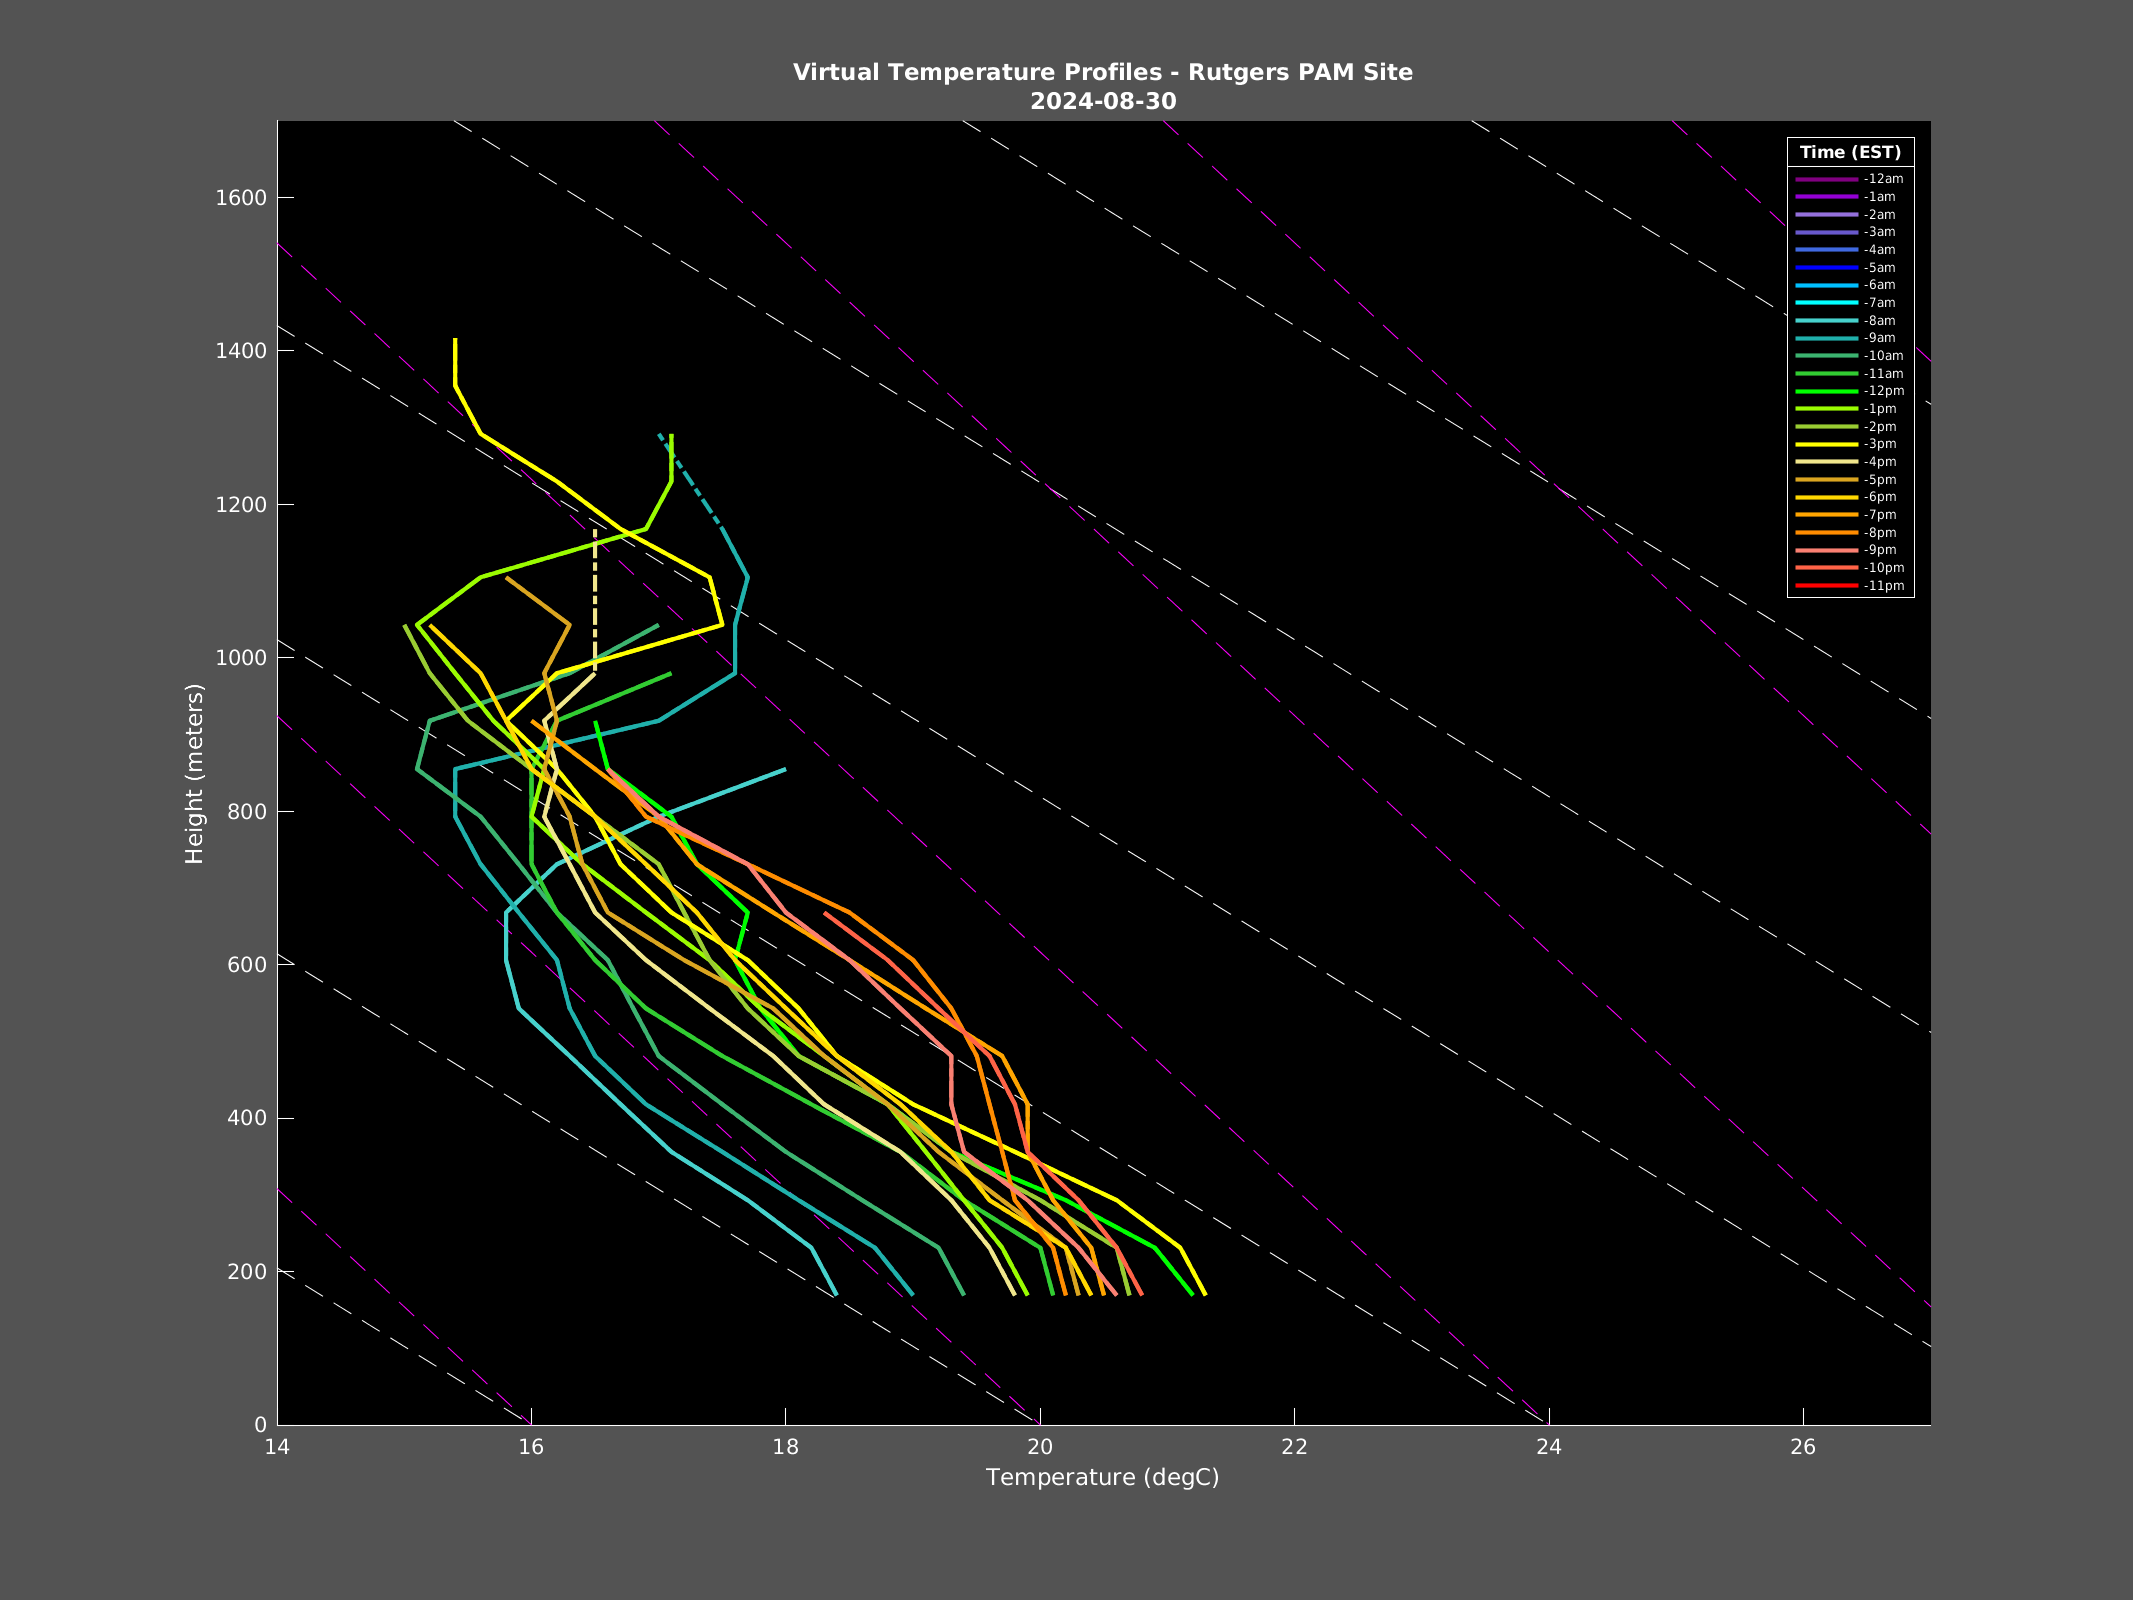Screen dimensions: 2133x1600
Task: Click the '-10am' legend label
Action: click(x=1883, y=356)
